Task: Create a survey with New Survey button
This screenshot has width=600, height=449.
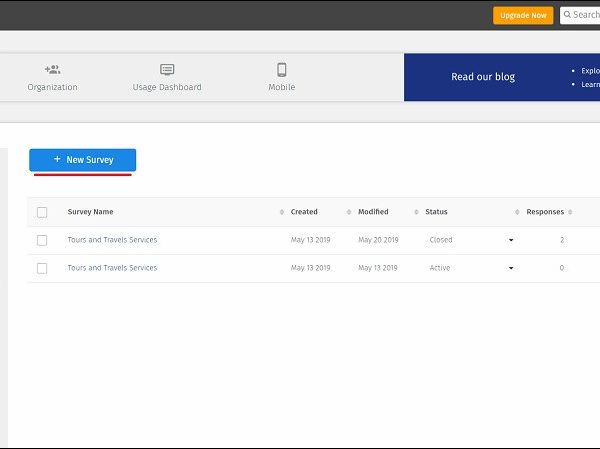Action: click(82, 160)
